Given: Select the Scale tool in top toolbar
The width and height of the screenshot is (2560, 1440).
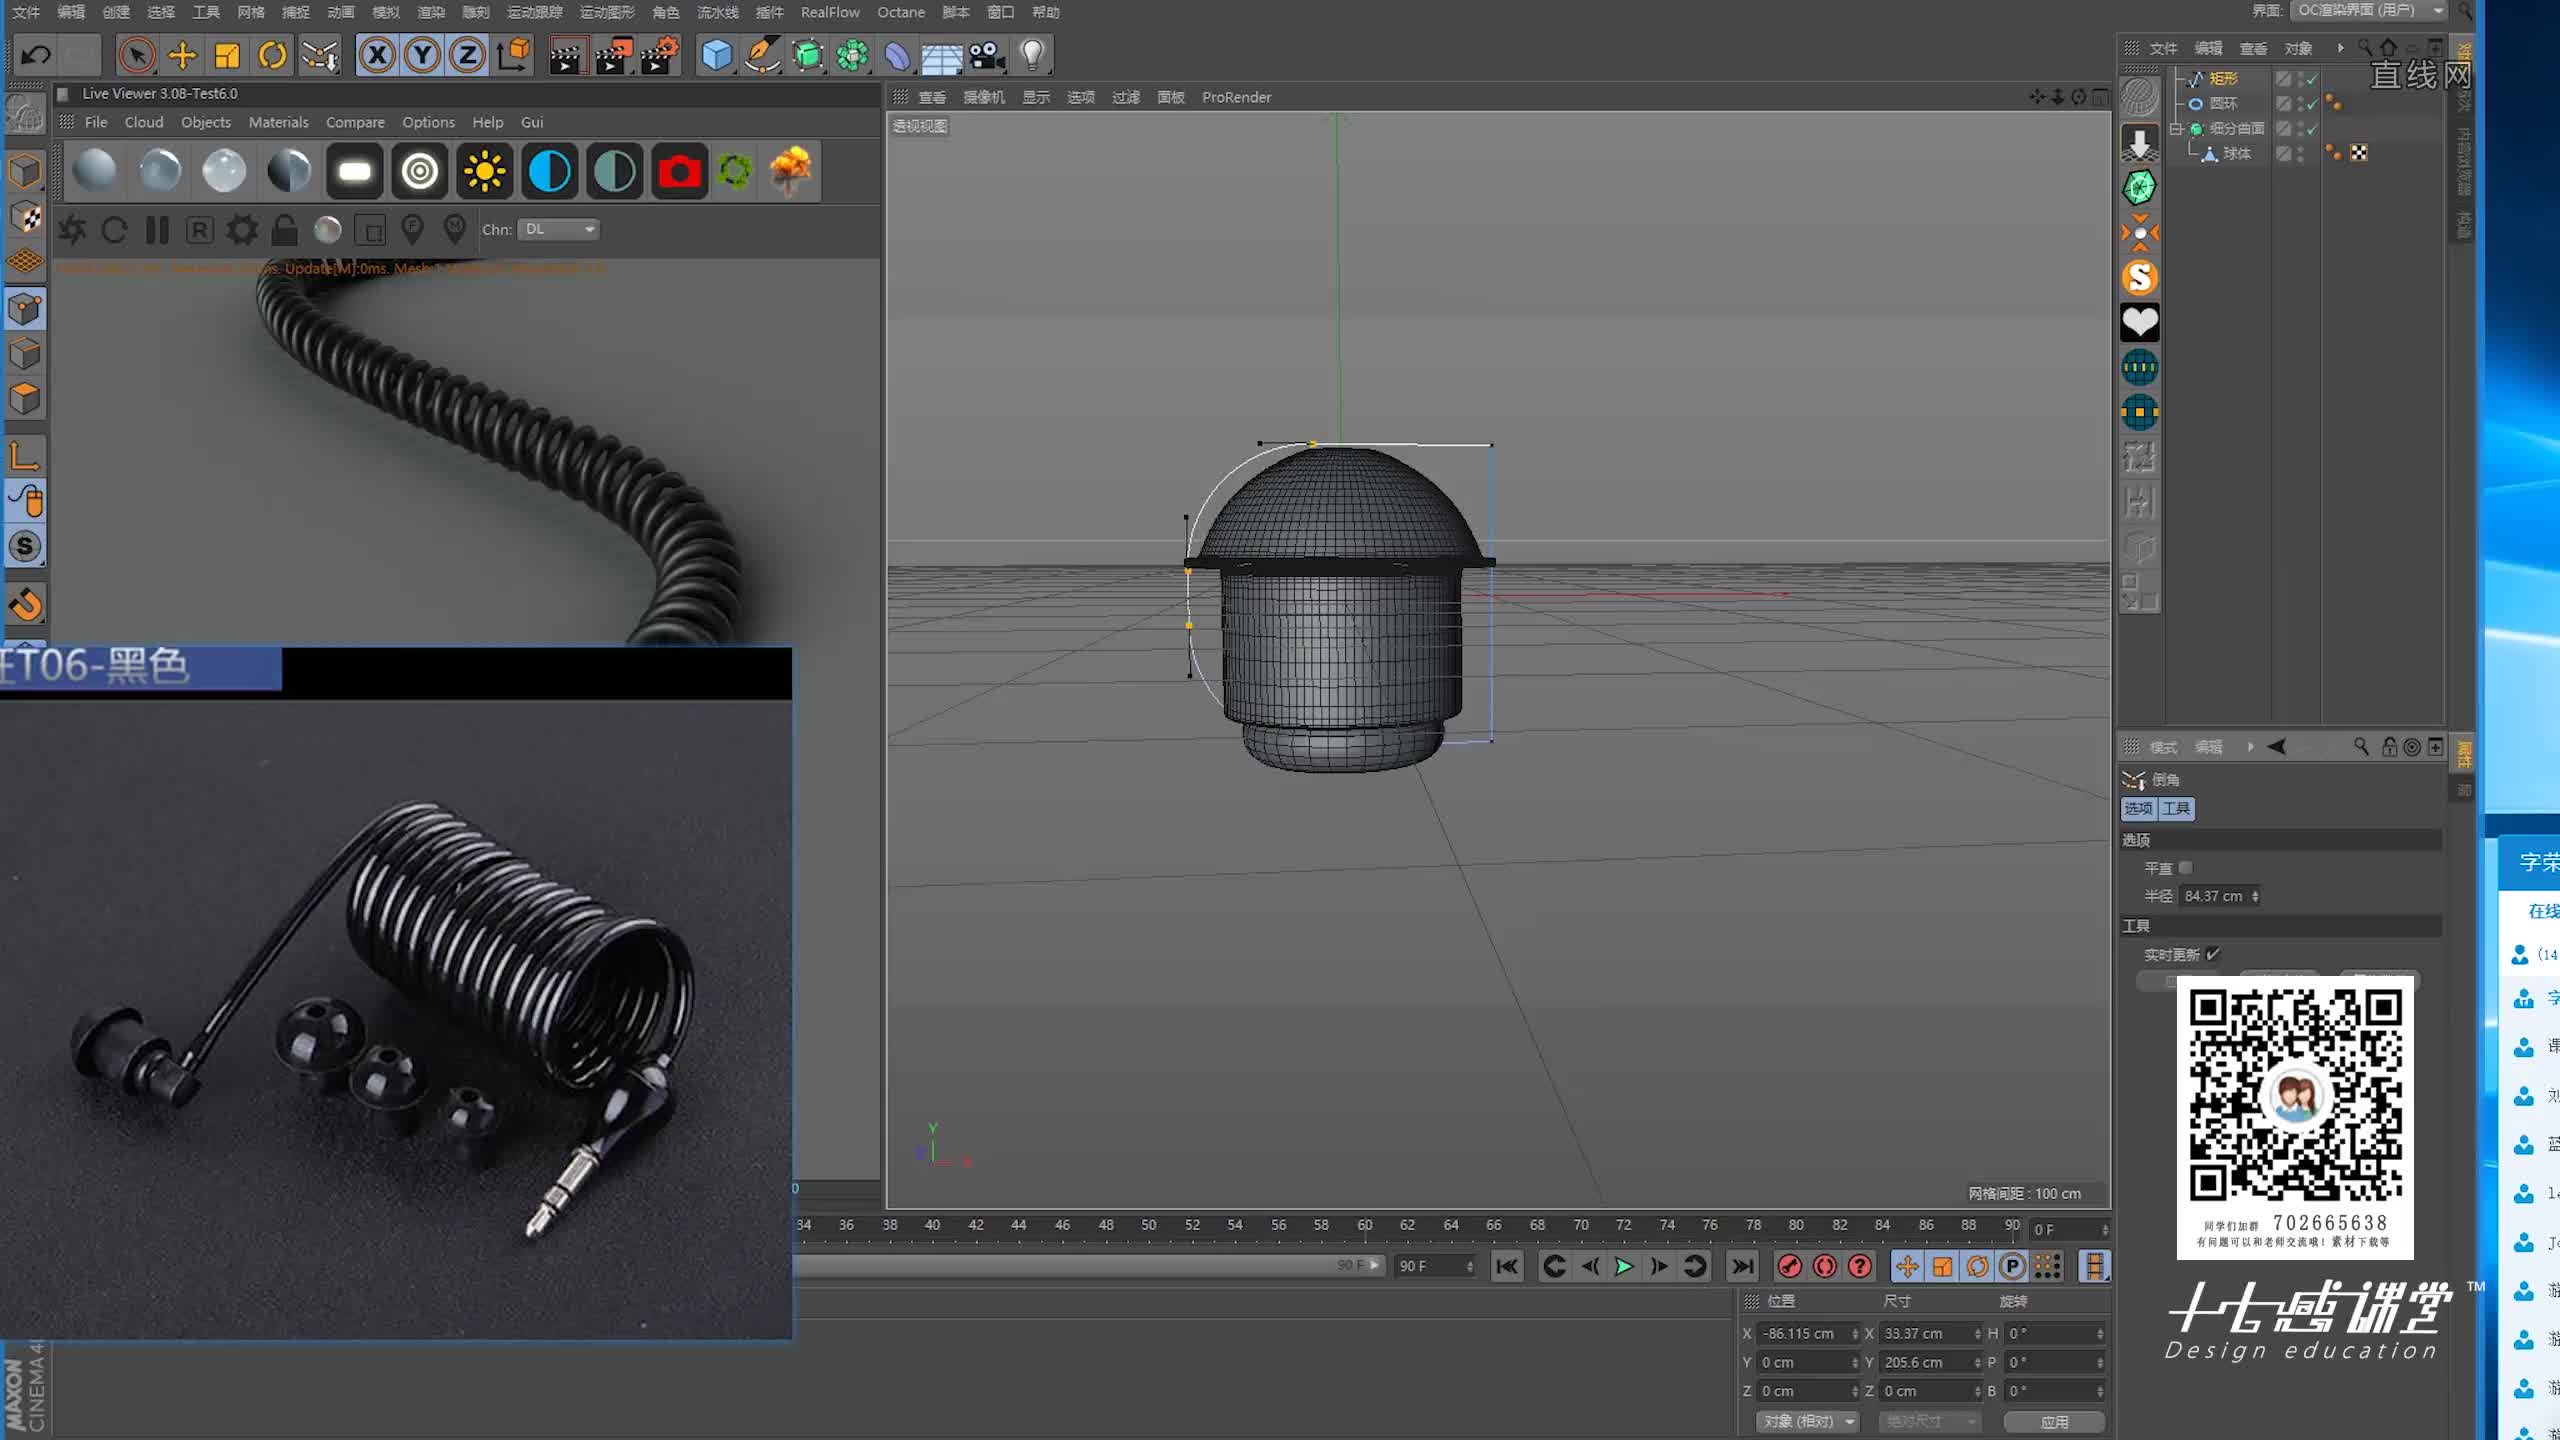Looking at the screenshot, I should [x=227, y=55].
